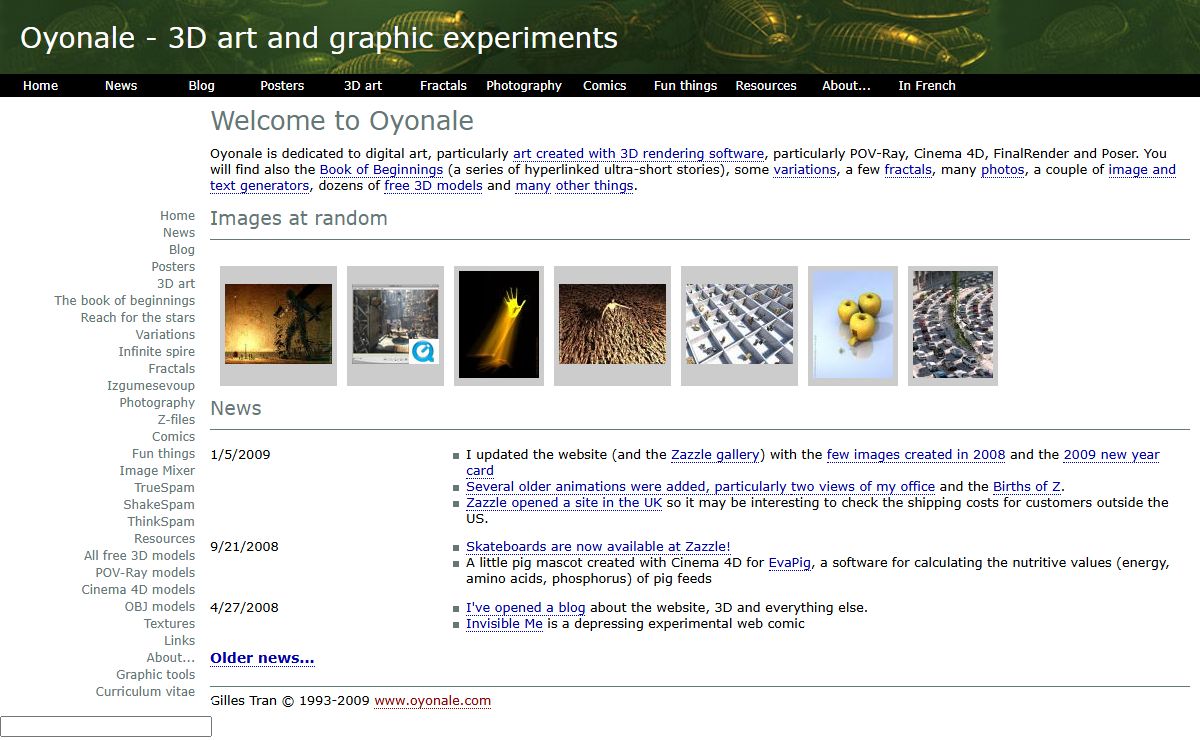Open 'Zazzle opened a site in the UK' link
This screenshot has height=740, width=1200.
[564, 503]
